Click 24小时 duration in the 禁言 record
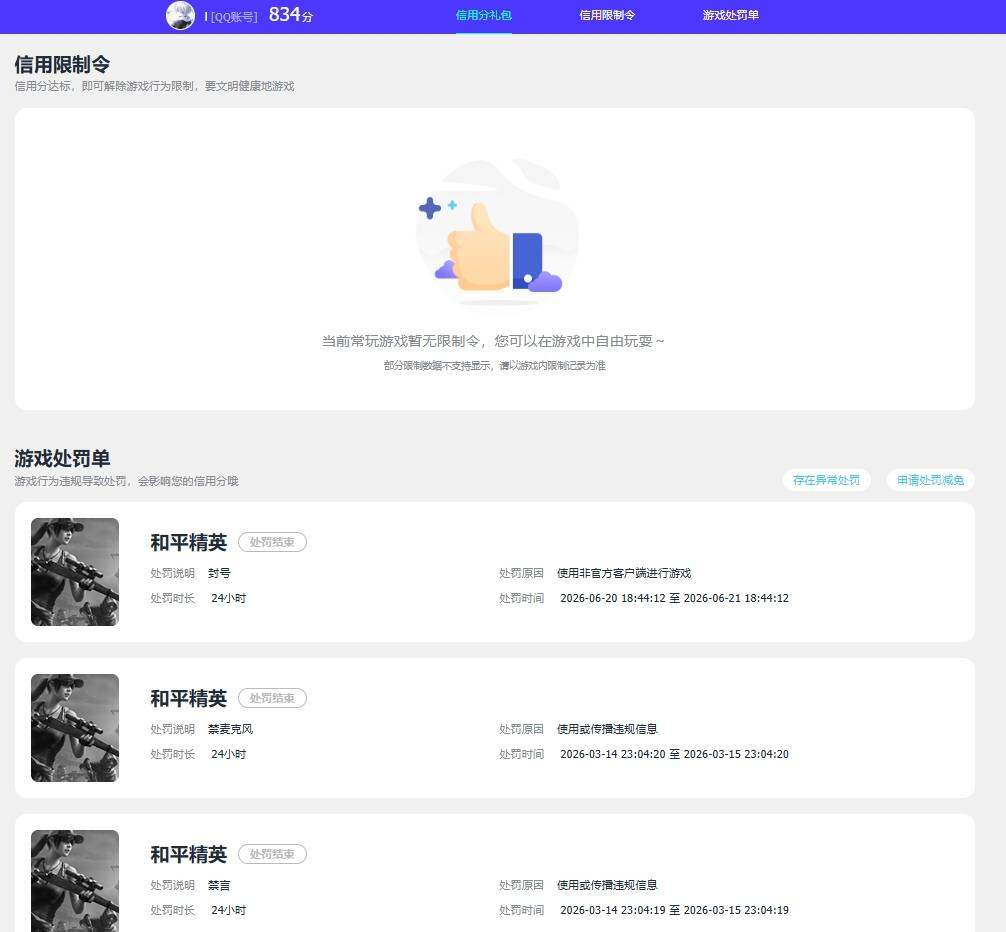Image resolution: width=1006 pixels, height=932 pixels. pyautogui.click(x=229, y=910)
